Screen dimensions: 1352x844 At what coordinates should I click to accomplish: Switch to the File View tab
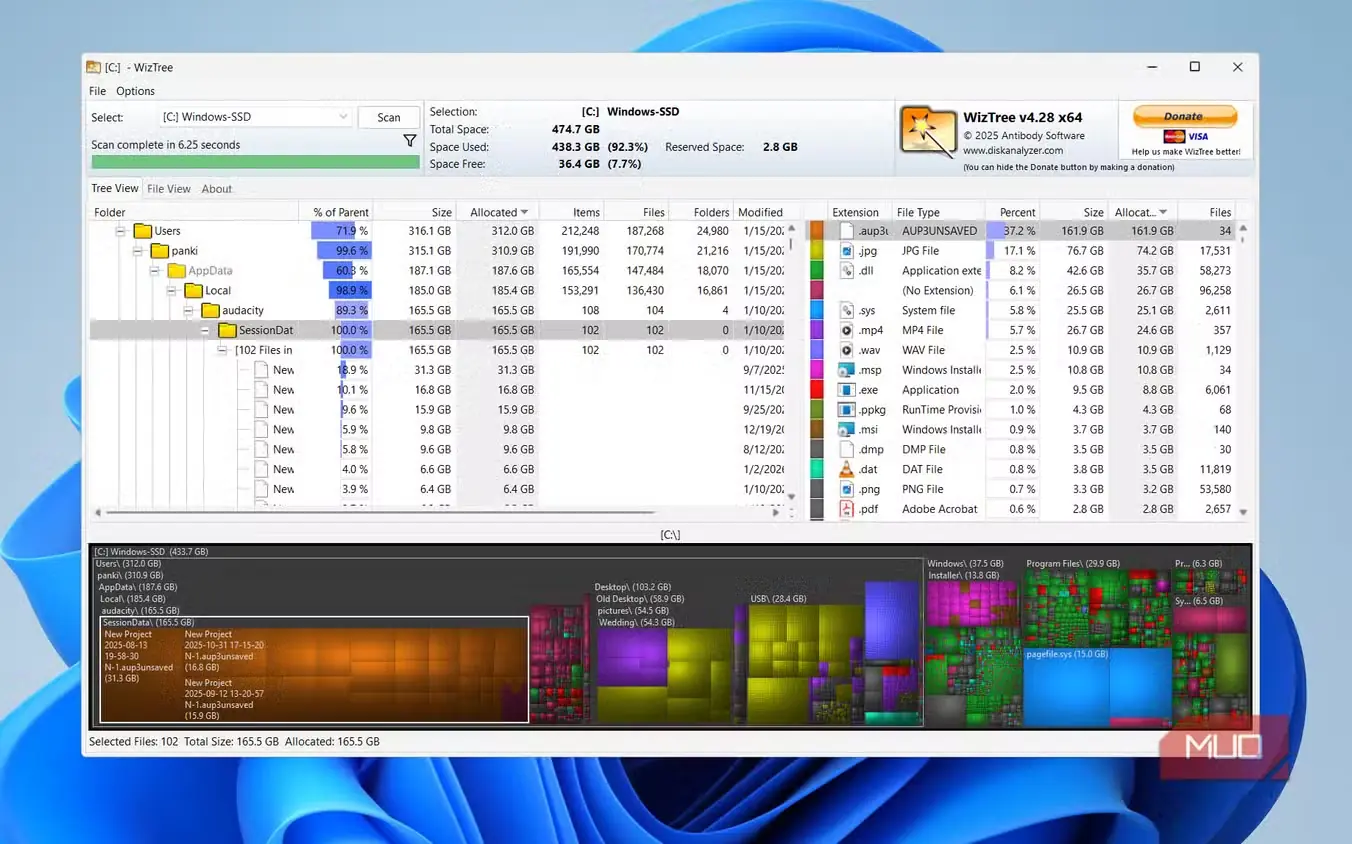169,188
